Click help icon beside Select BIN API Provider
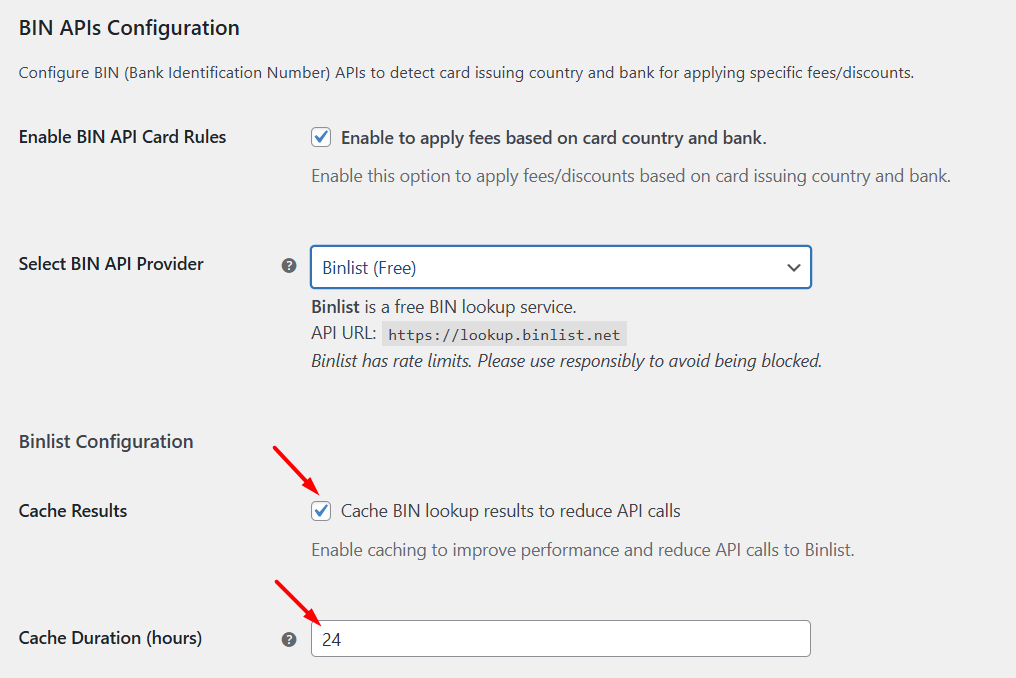Viewport: 1016px width, 678px height. [x=289, y=266]
